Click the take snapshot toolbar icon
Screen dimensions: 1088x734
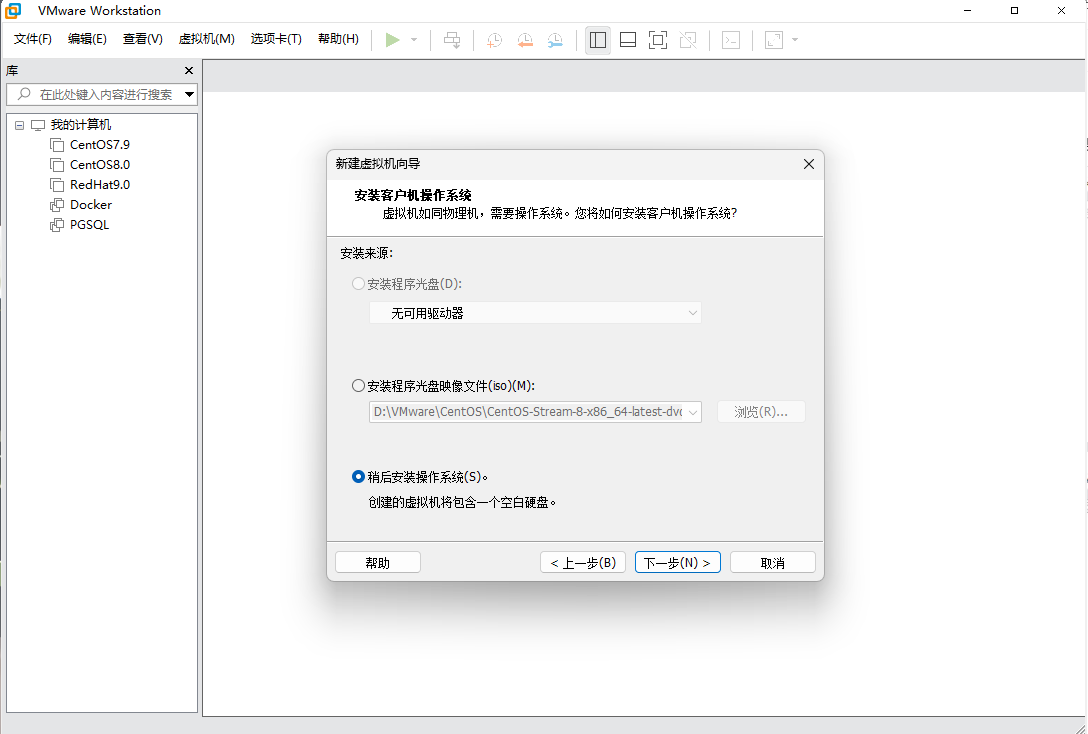(x=494, y=40)
